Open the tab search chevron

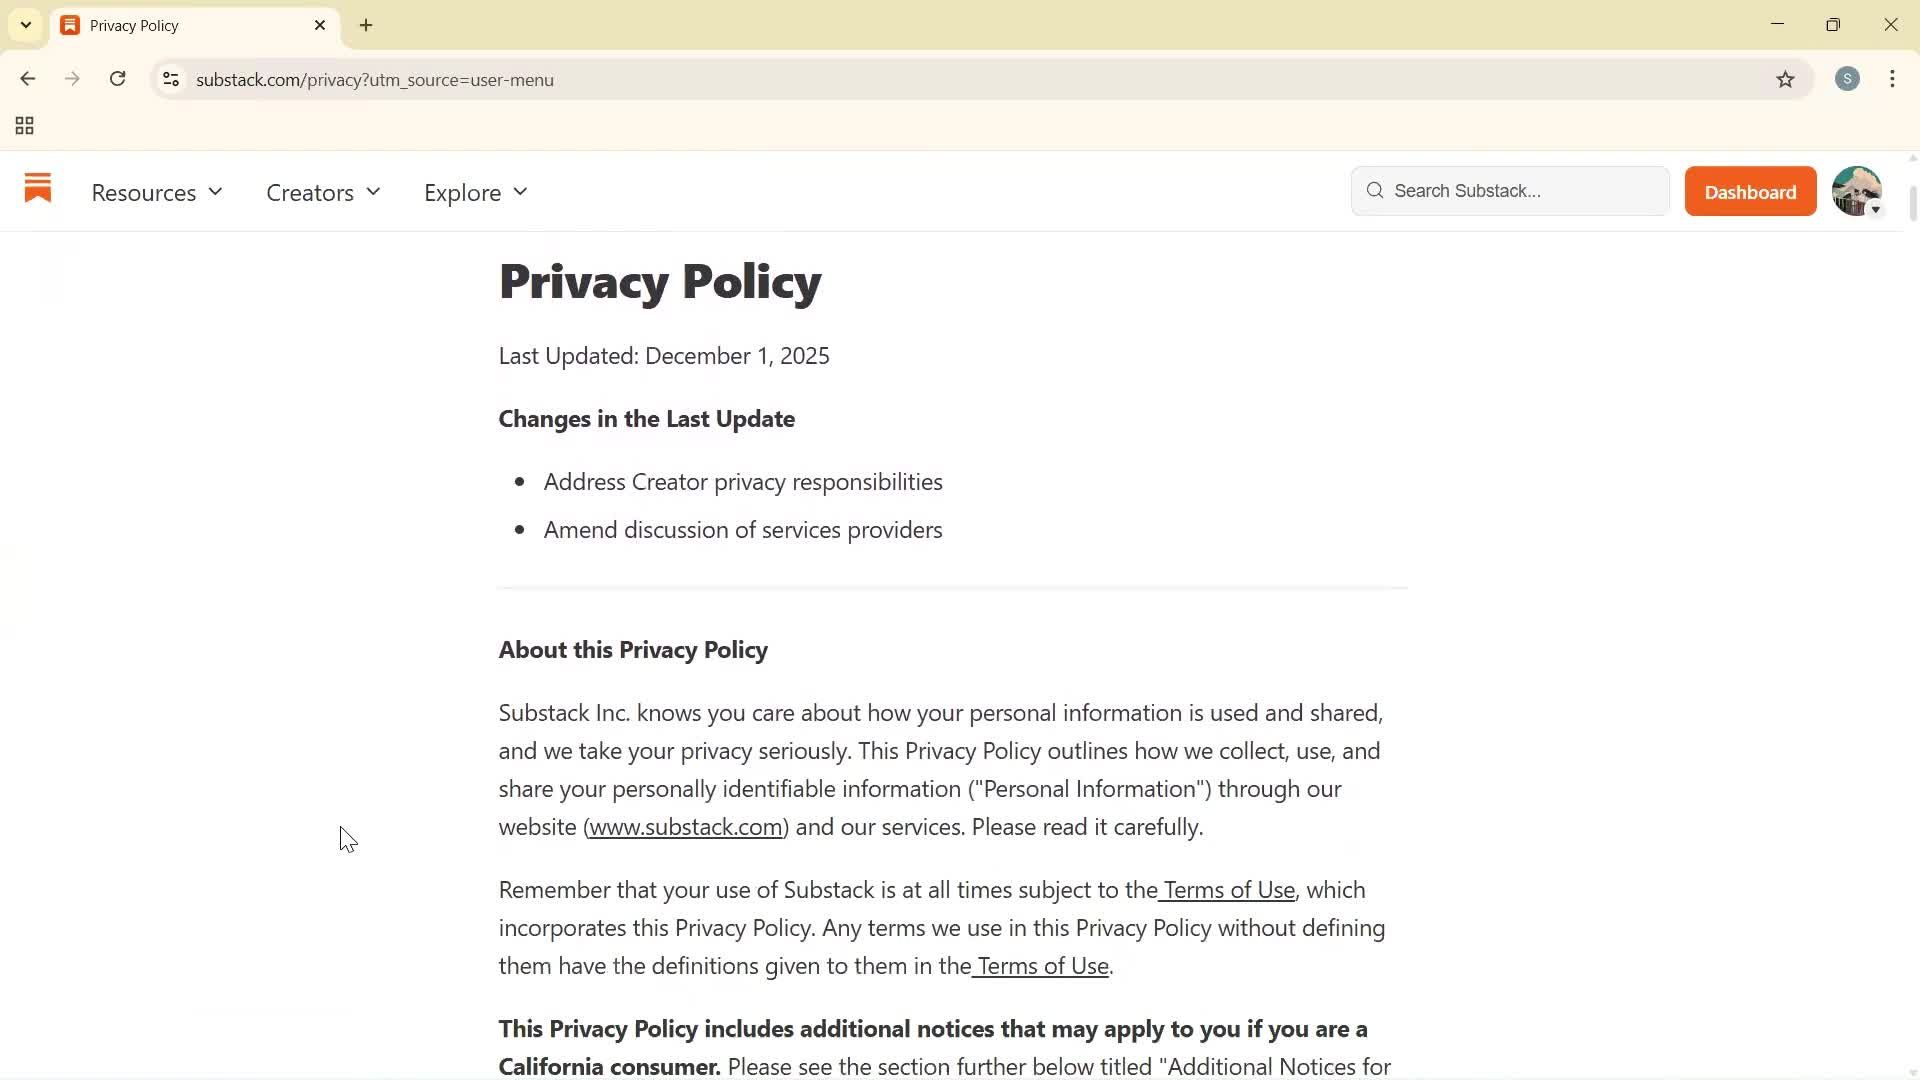pos(26,25)
